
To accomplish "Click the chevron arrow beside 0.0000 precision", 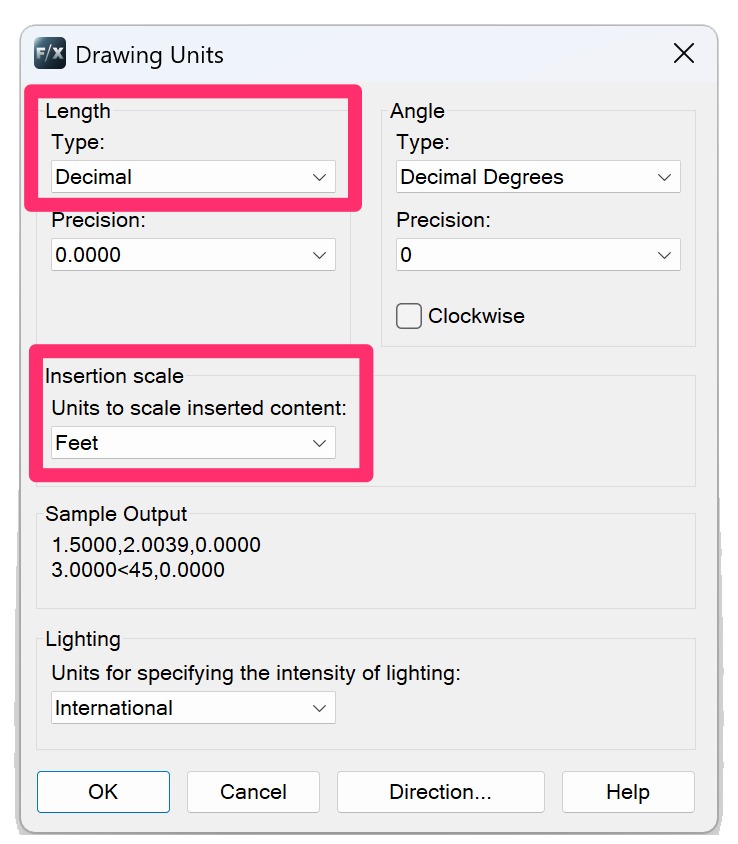I will pos(319,255).
